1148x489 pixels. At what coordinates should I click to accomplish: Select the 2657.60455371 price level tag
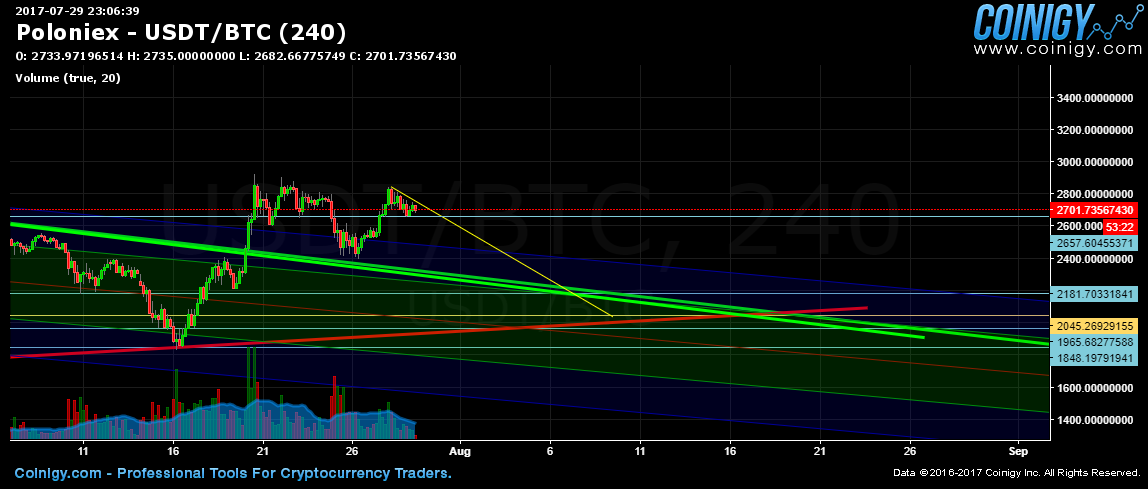click(x=1095, y=243)
